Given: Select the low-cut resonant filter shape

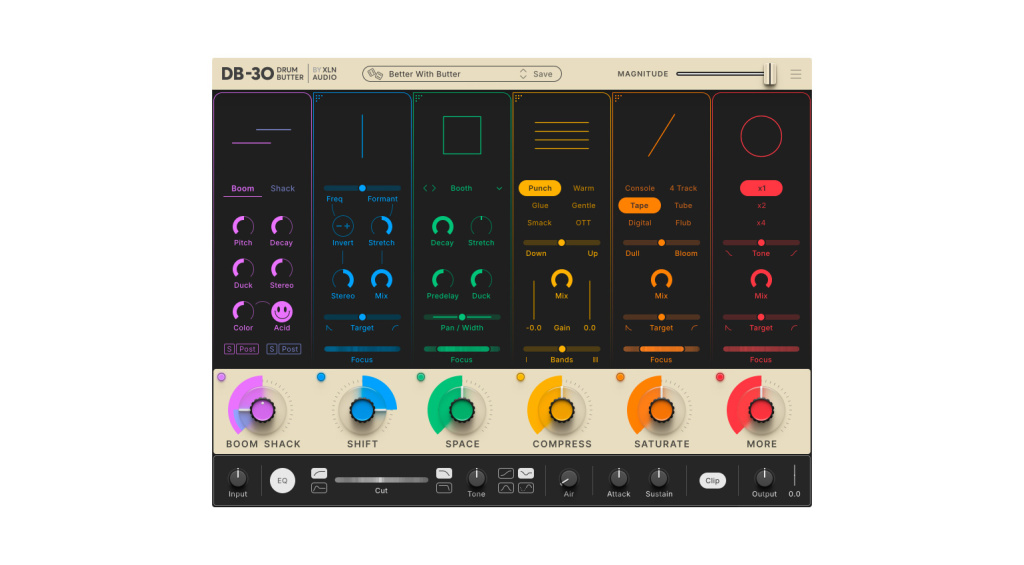Looking at the screenshot, I should pyautogui.click(x=319, y=488).
